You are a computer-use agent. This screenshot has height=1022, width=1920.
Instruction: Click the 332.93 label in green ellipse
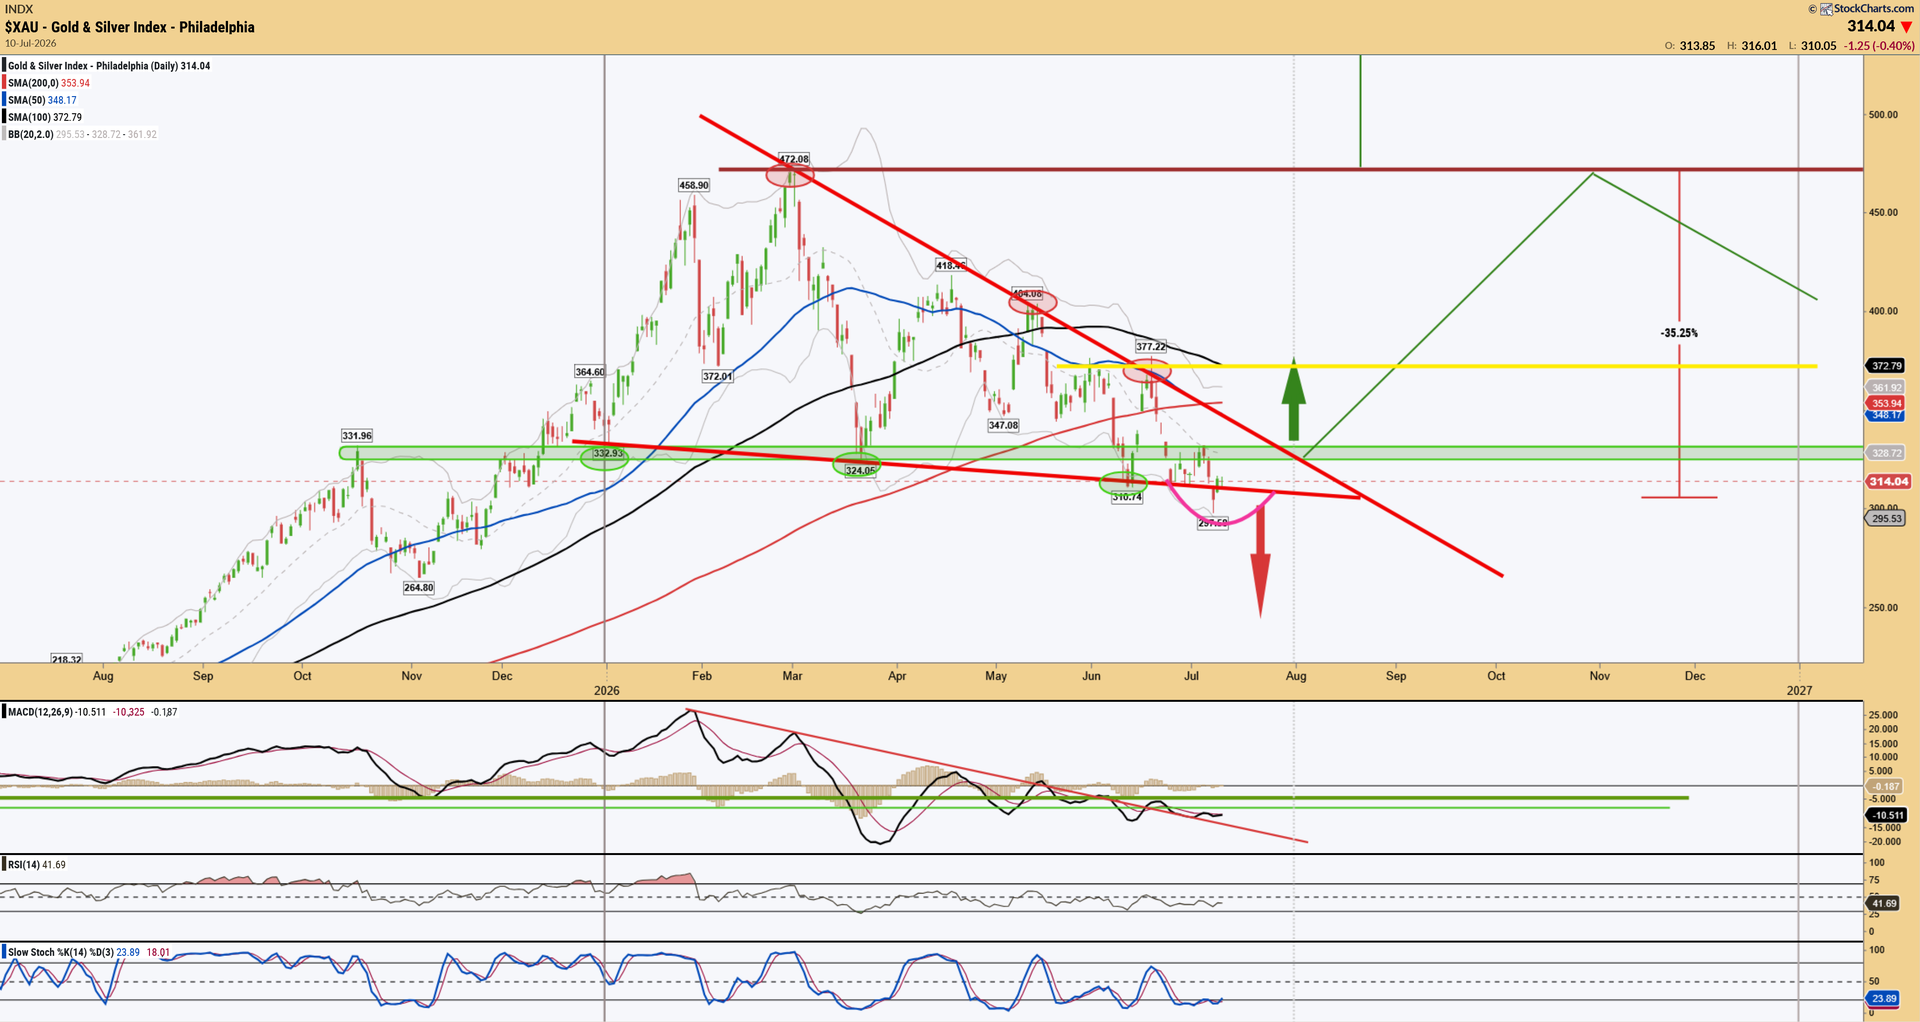click(608, 454)
